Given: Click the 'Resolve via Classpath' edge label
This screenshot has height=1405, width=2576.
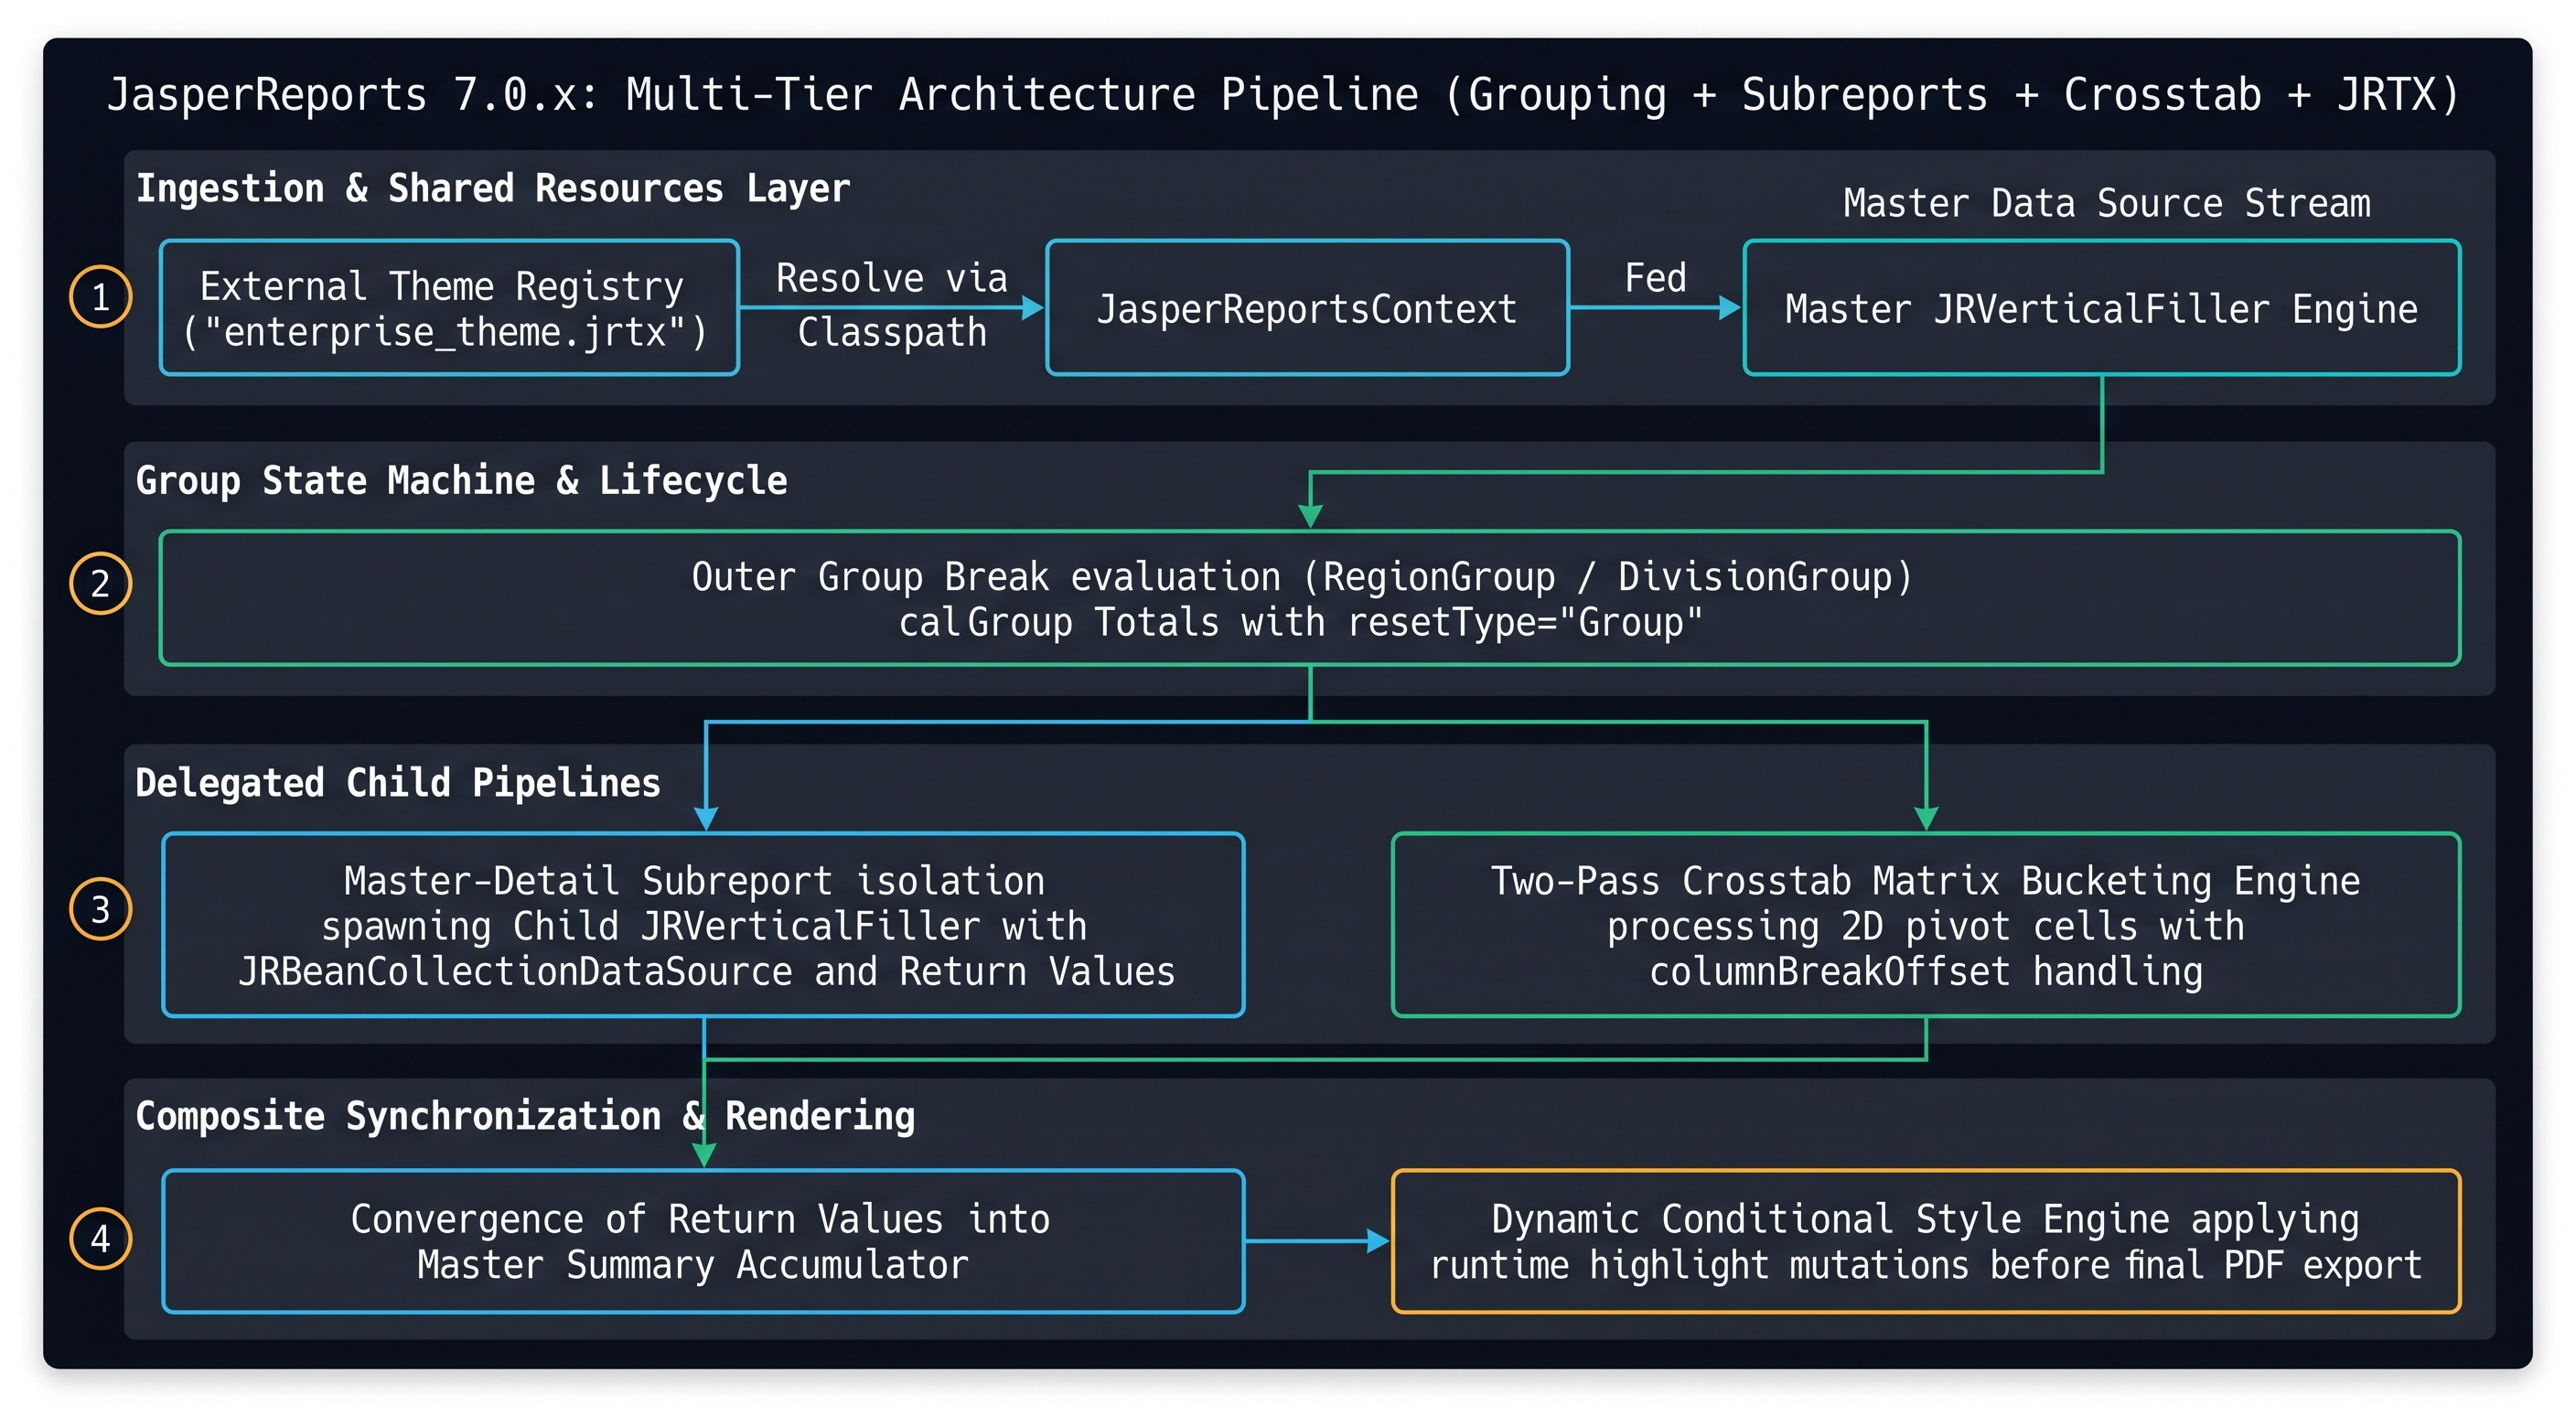Looking at the screenshot, I should click(892, 304).
